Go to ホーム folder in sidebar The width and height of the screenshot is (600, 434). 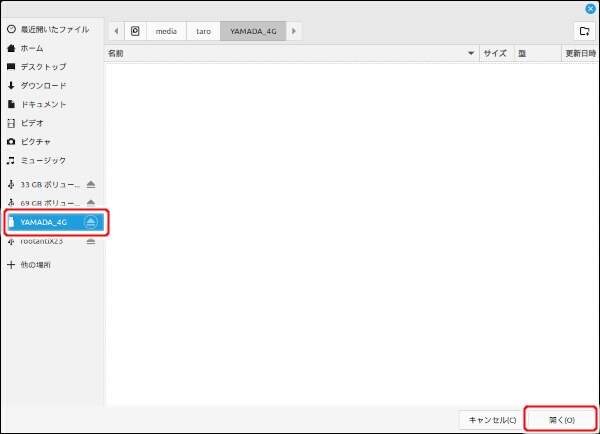31,48
